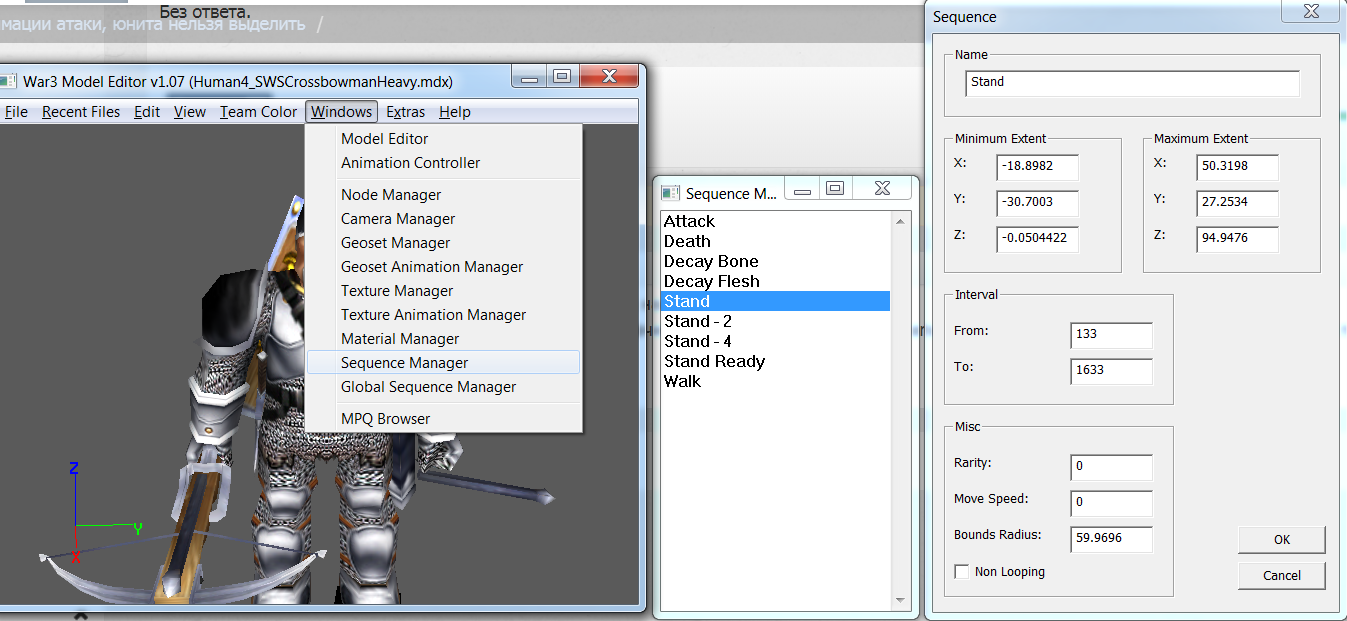1347x621 pixels.
Task: Open the Global Sequence Manager
Action: click(x=444, y=387)
